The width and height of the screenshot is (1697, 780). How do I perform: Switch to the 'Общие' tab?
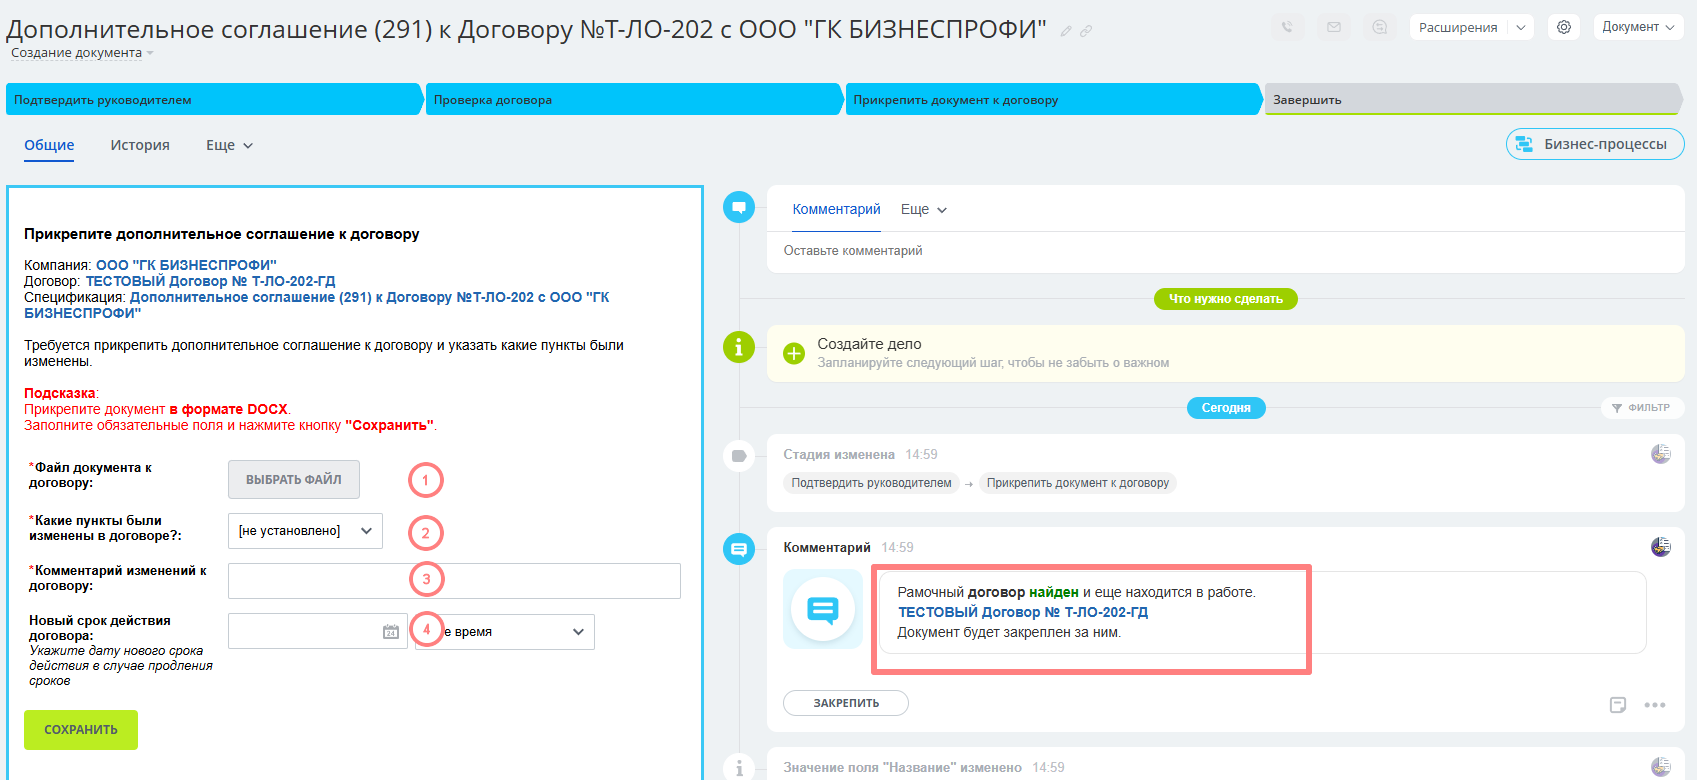49,145
